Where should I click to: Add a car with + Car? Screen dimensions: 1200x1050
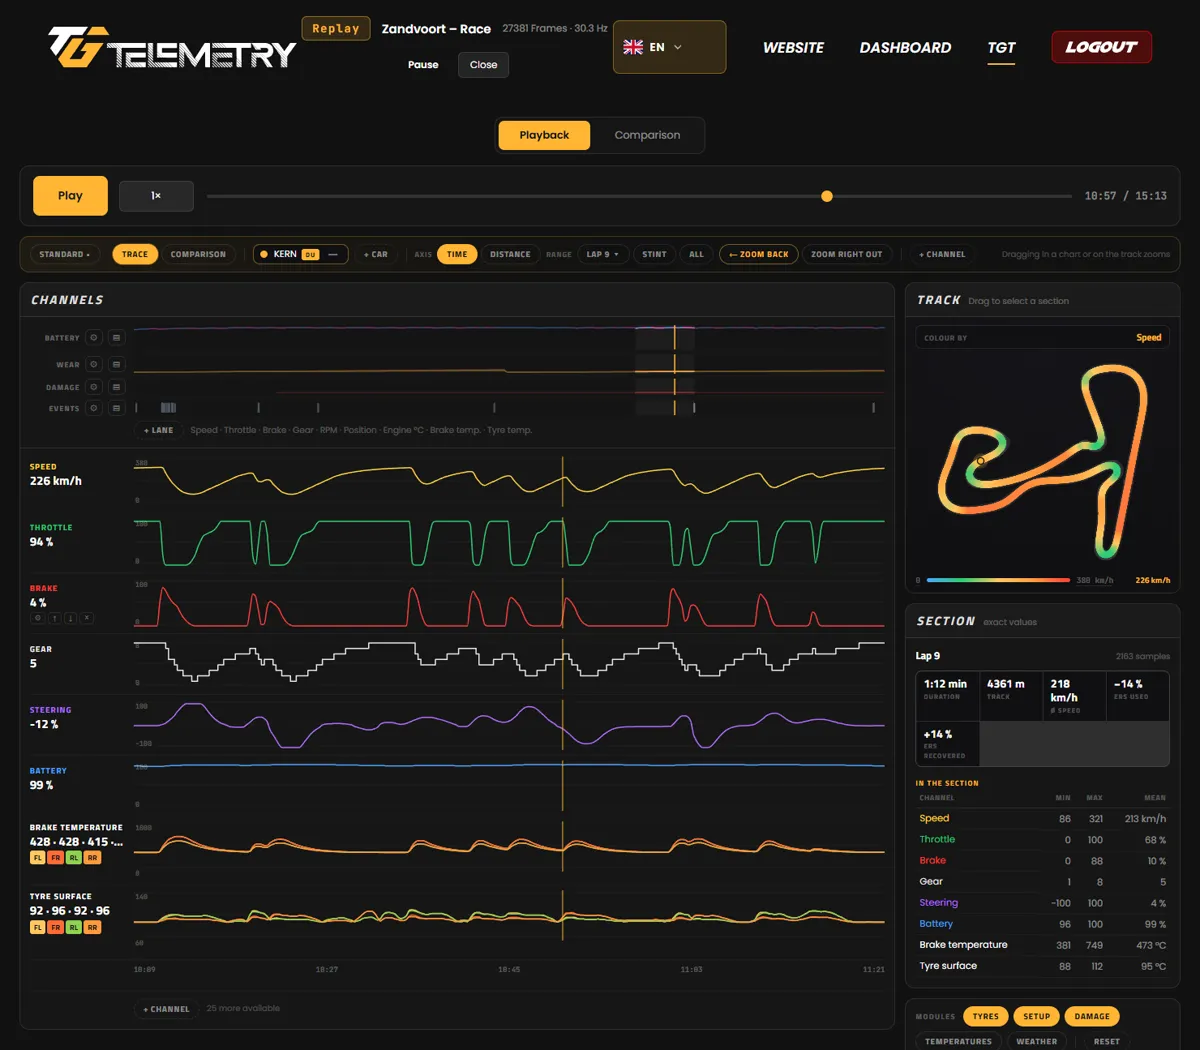(376, 254)
